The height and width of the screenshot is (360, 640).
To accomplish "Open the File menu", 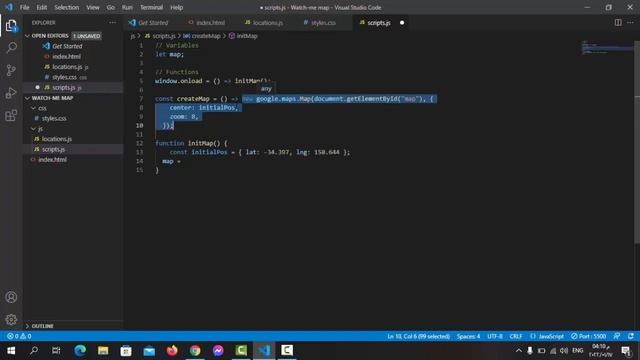I will 24,7.
